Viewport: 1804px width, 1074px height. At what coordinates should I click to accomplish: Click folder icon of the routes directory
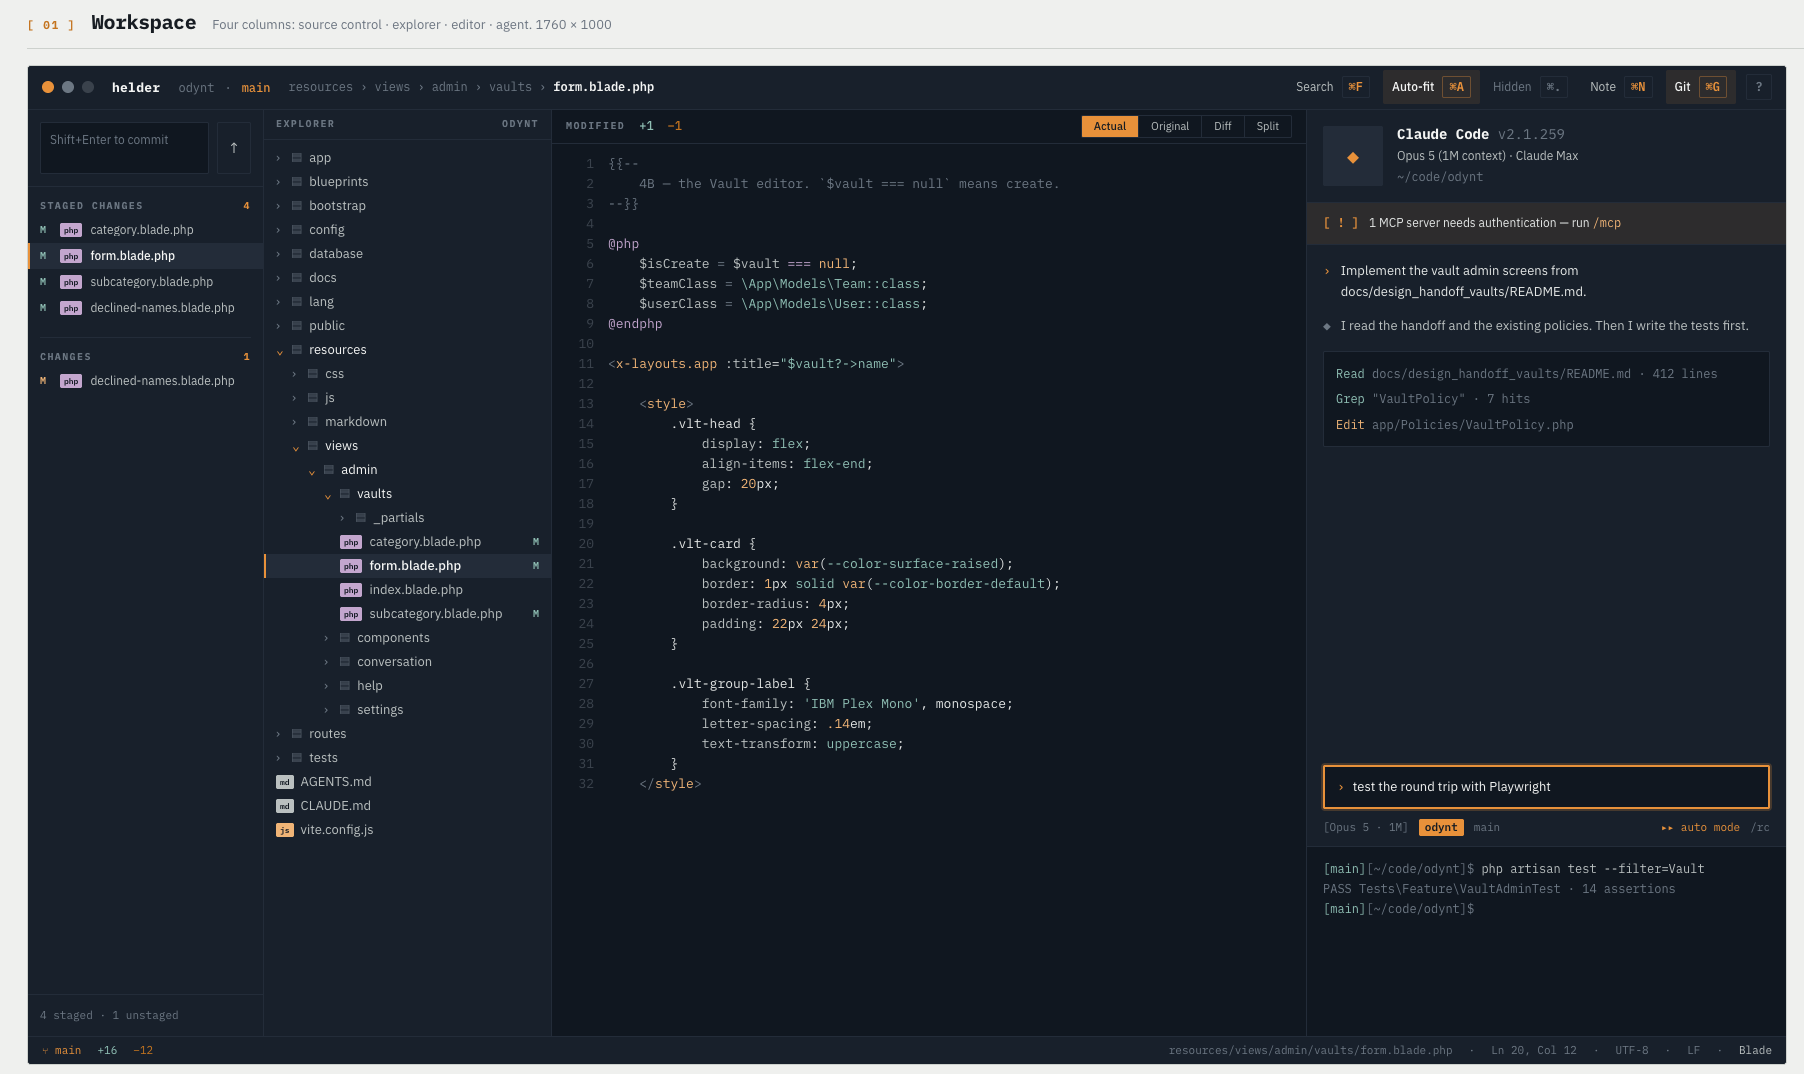[x=297, y=734]
